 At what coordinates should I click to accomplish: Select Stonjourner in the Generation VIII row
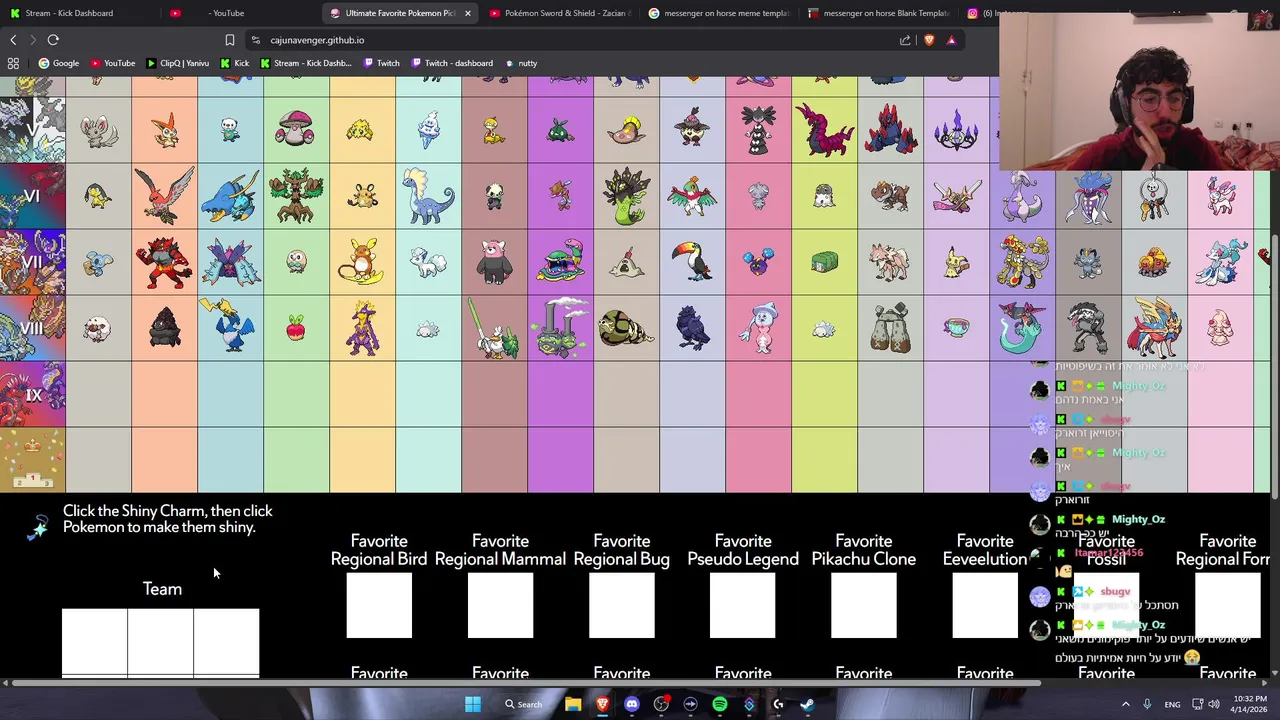[890, 328]
